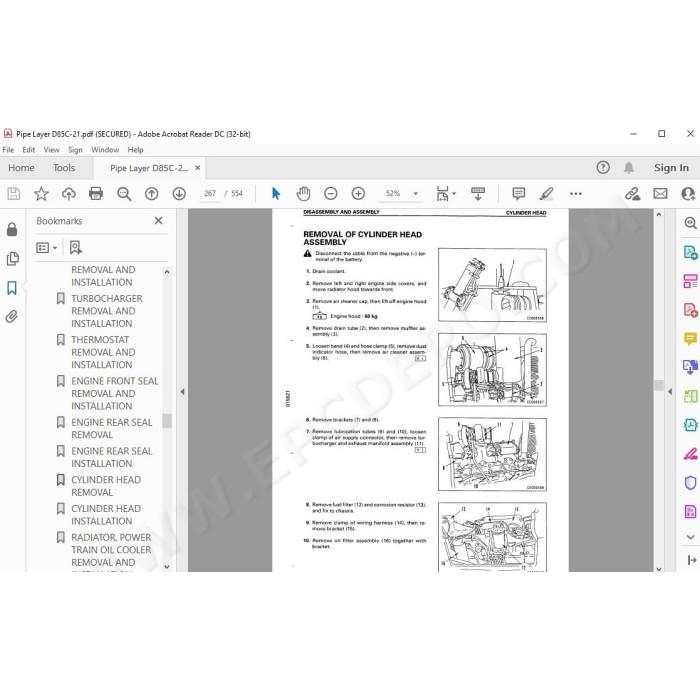Open the security lock panel
The width and height of the screenshot is (700, 700).
[12, 229]
